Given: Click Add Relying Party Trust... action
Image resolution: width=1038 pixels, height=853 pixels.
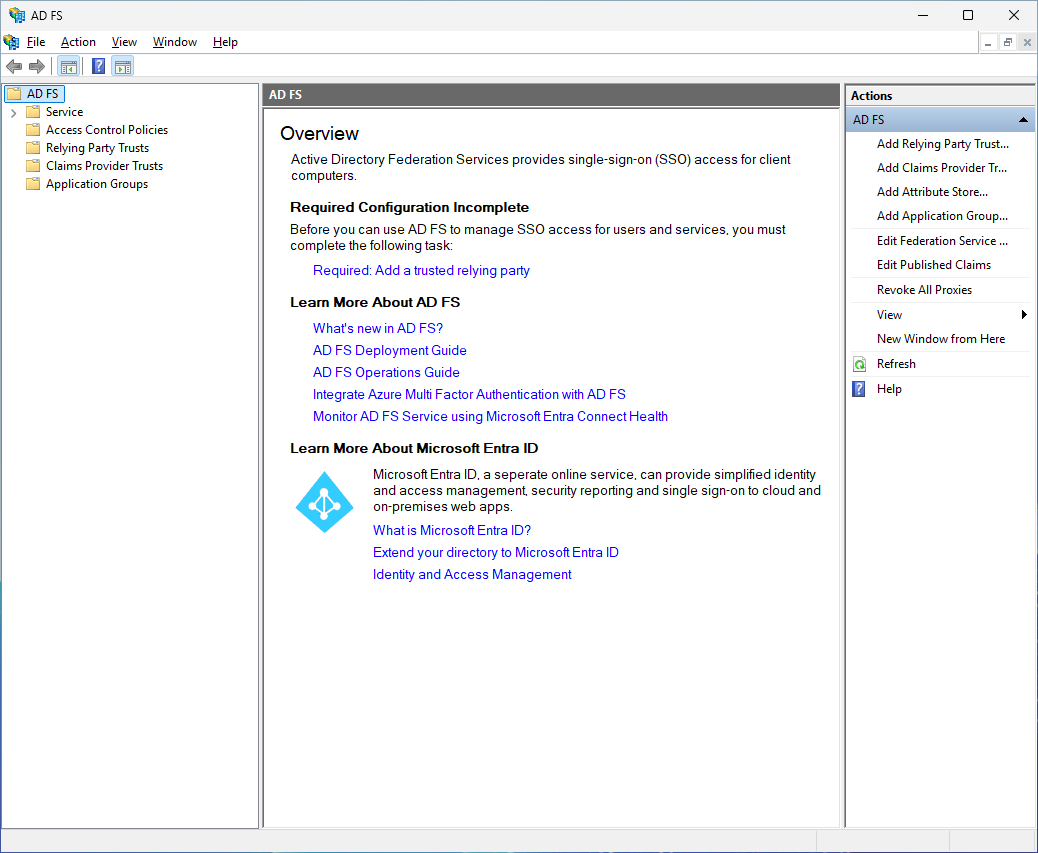Looking at the screenshot, I should point(943,144).
